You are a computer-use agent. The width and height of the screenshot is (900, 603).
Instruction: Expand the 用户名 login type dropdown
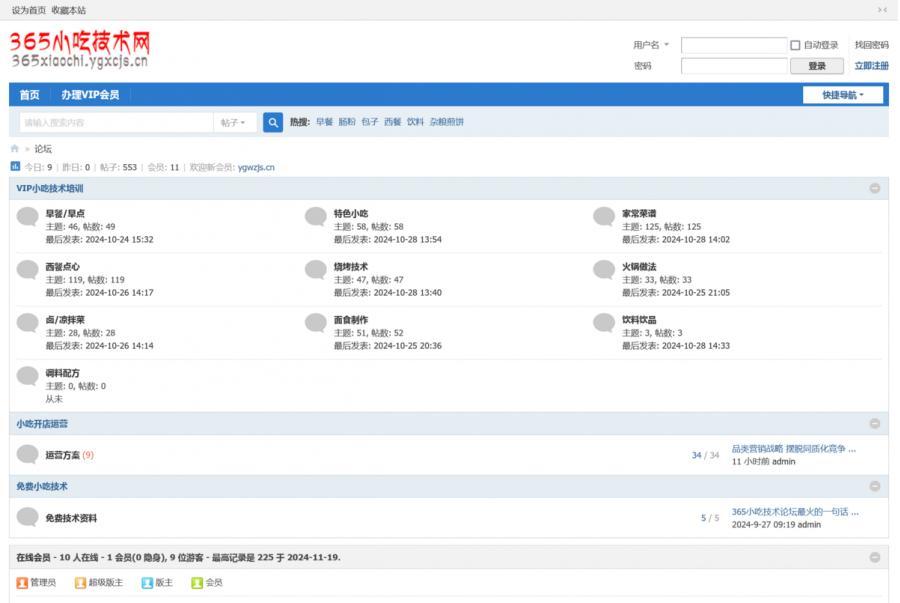pos(651,45)
